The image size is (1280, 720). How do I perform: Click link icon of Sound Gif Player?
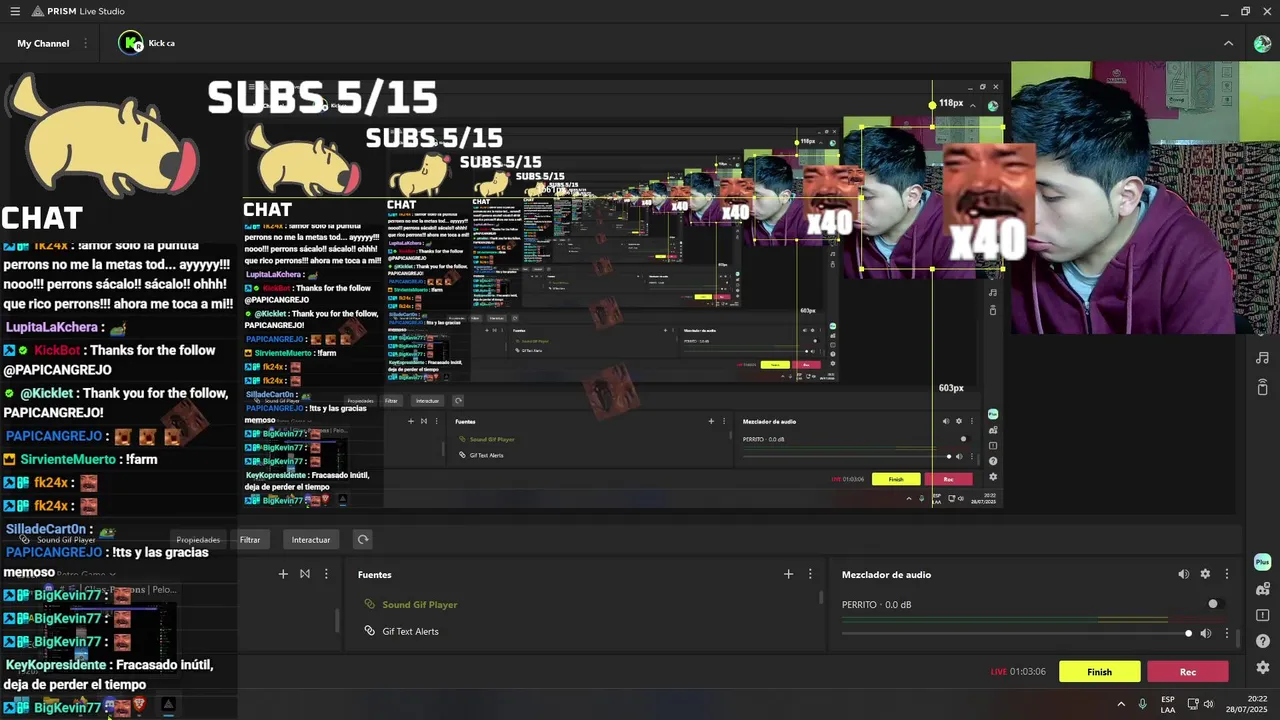[x=369, y=604]
